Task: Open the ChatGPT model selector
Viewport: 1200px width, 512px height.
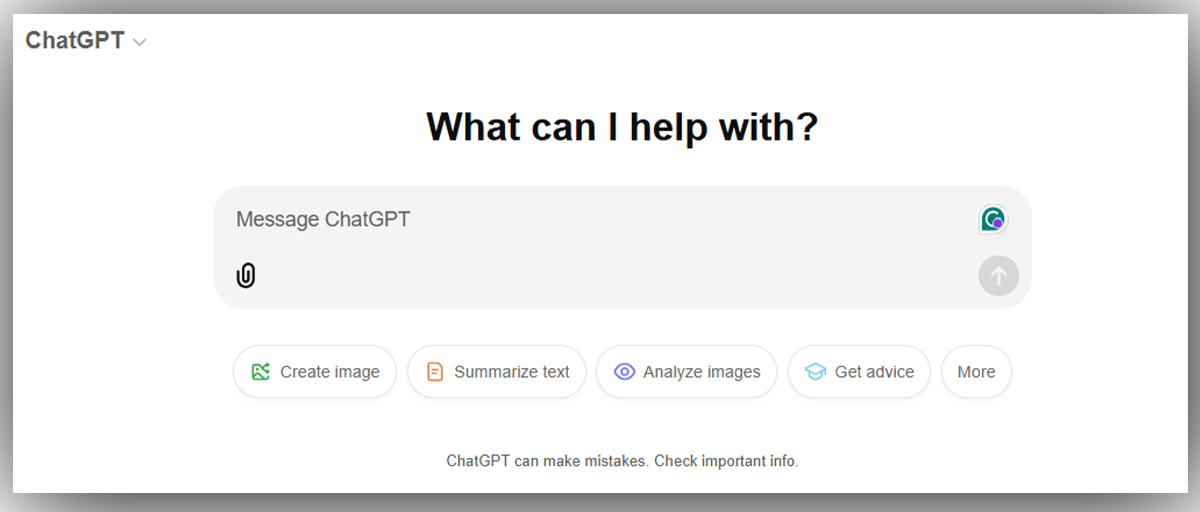Action: pos(75,41)
